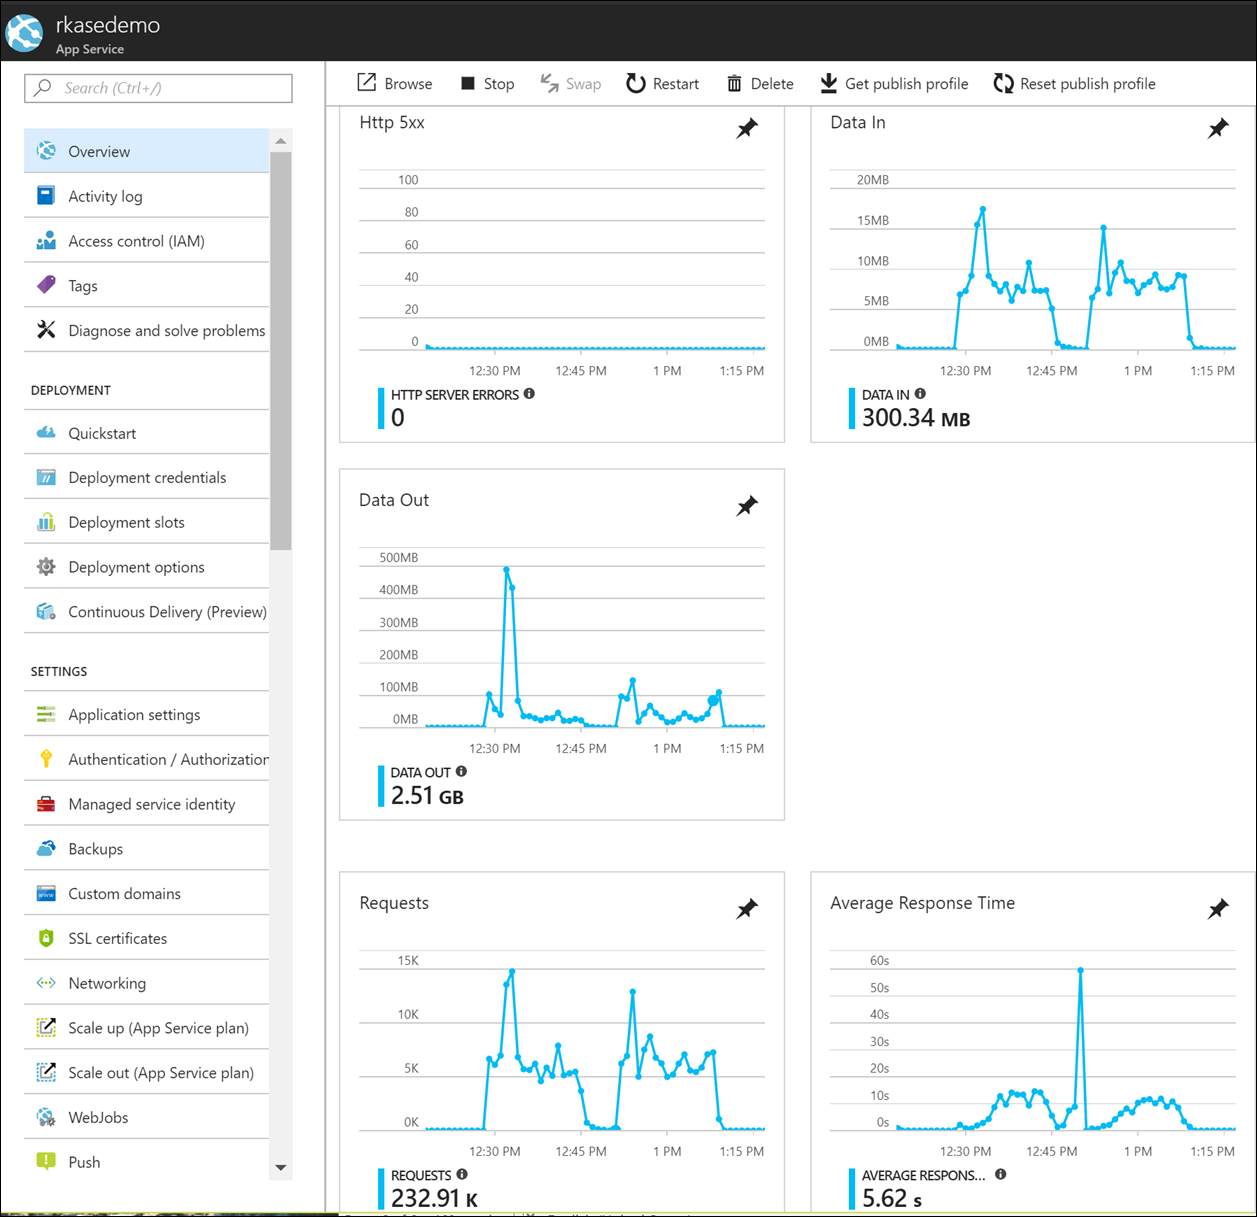Stop the running app service
Viewport: 1257px width, 1217px height.
coord(467,83)
